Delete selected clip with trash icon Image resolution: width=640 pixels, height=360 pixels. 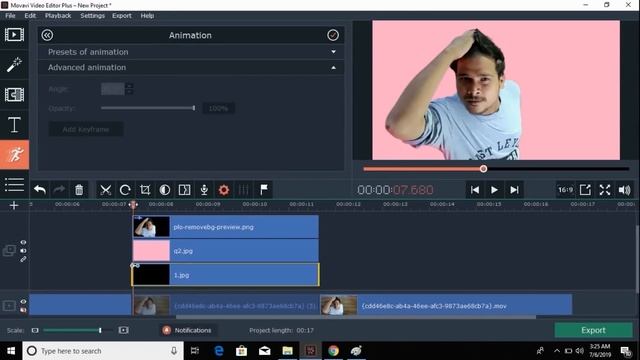pyautogui.click(x=79, y=190)
